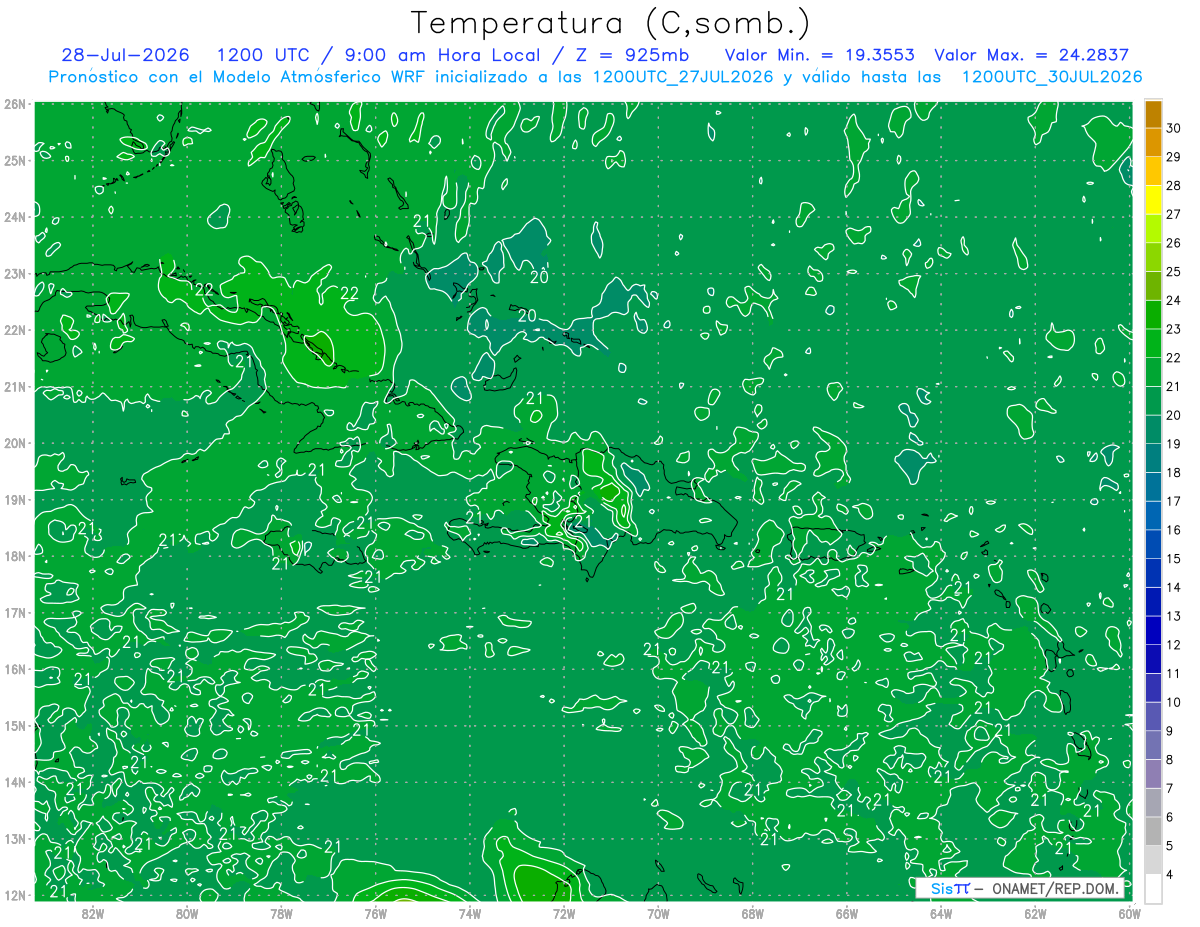
Task: Click the color scale label "25"
Action: (1173, 272)
